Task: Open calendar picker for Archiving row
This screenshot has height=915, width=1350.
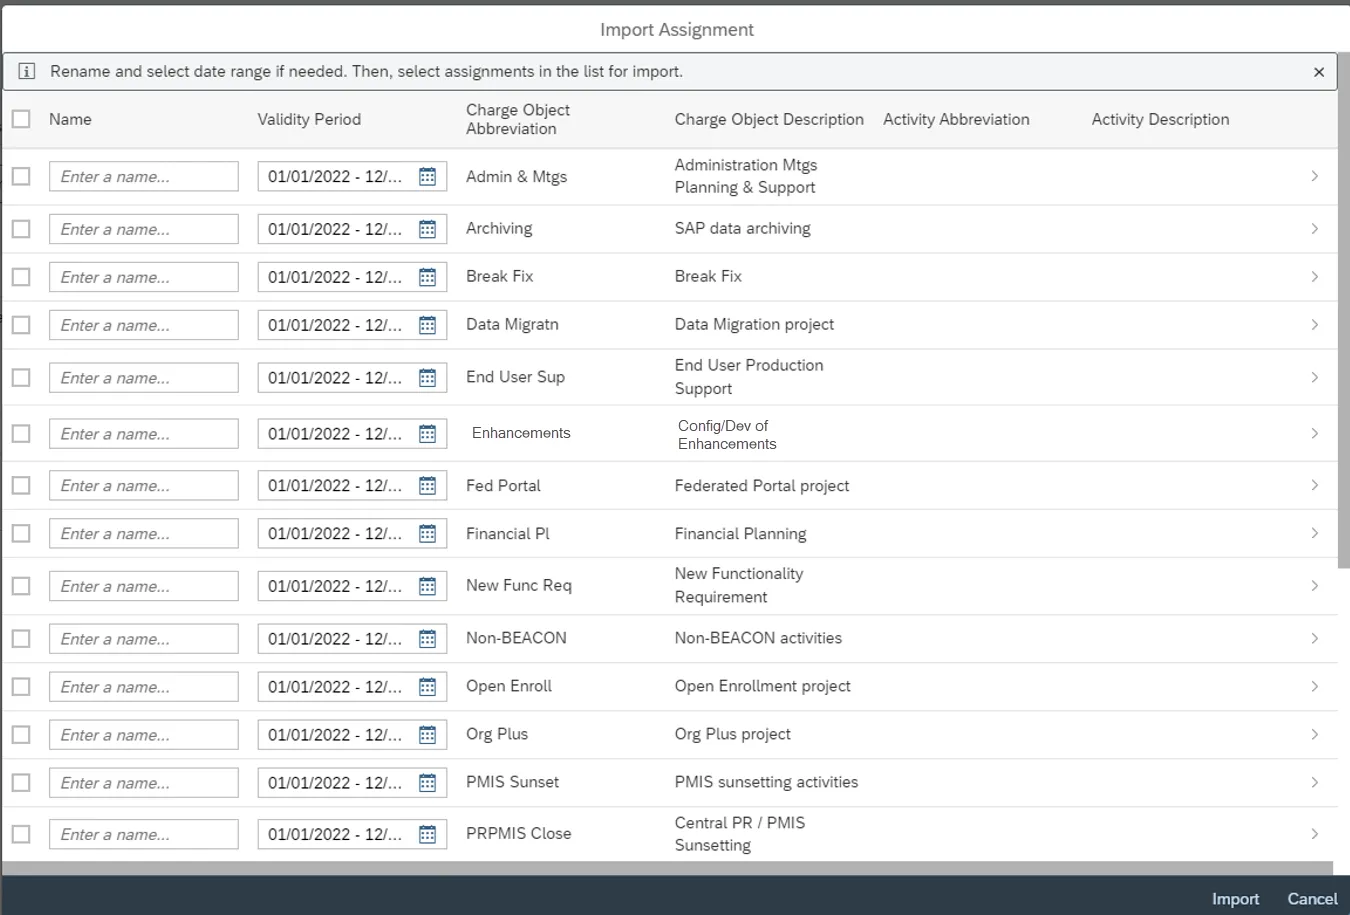Action: pyautogui.click(x=427, y=229)
